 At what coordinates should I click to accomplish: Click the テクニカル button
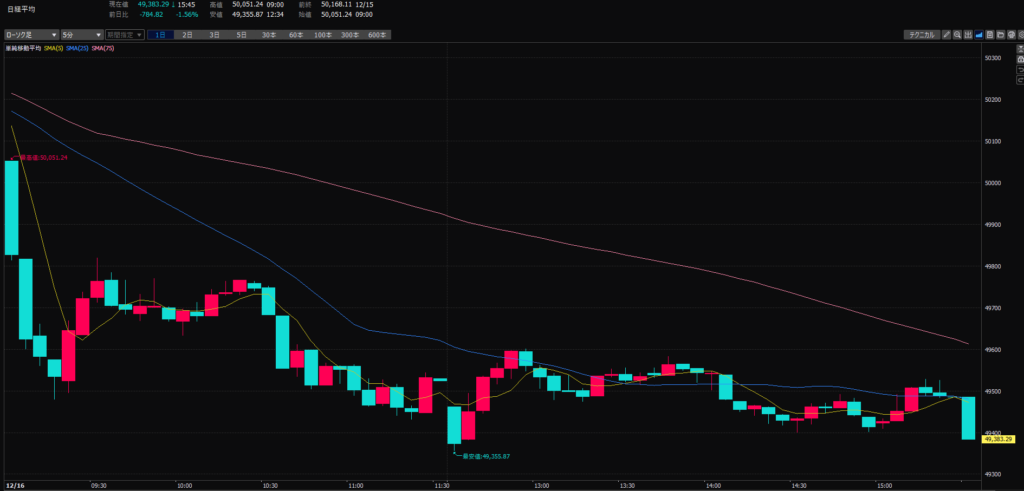[919, 35]
